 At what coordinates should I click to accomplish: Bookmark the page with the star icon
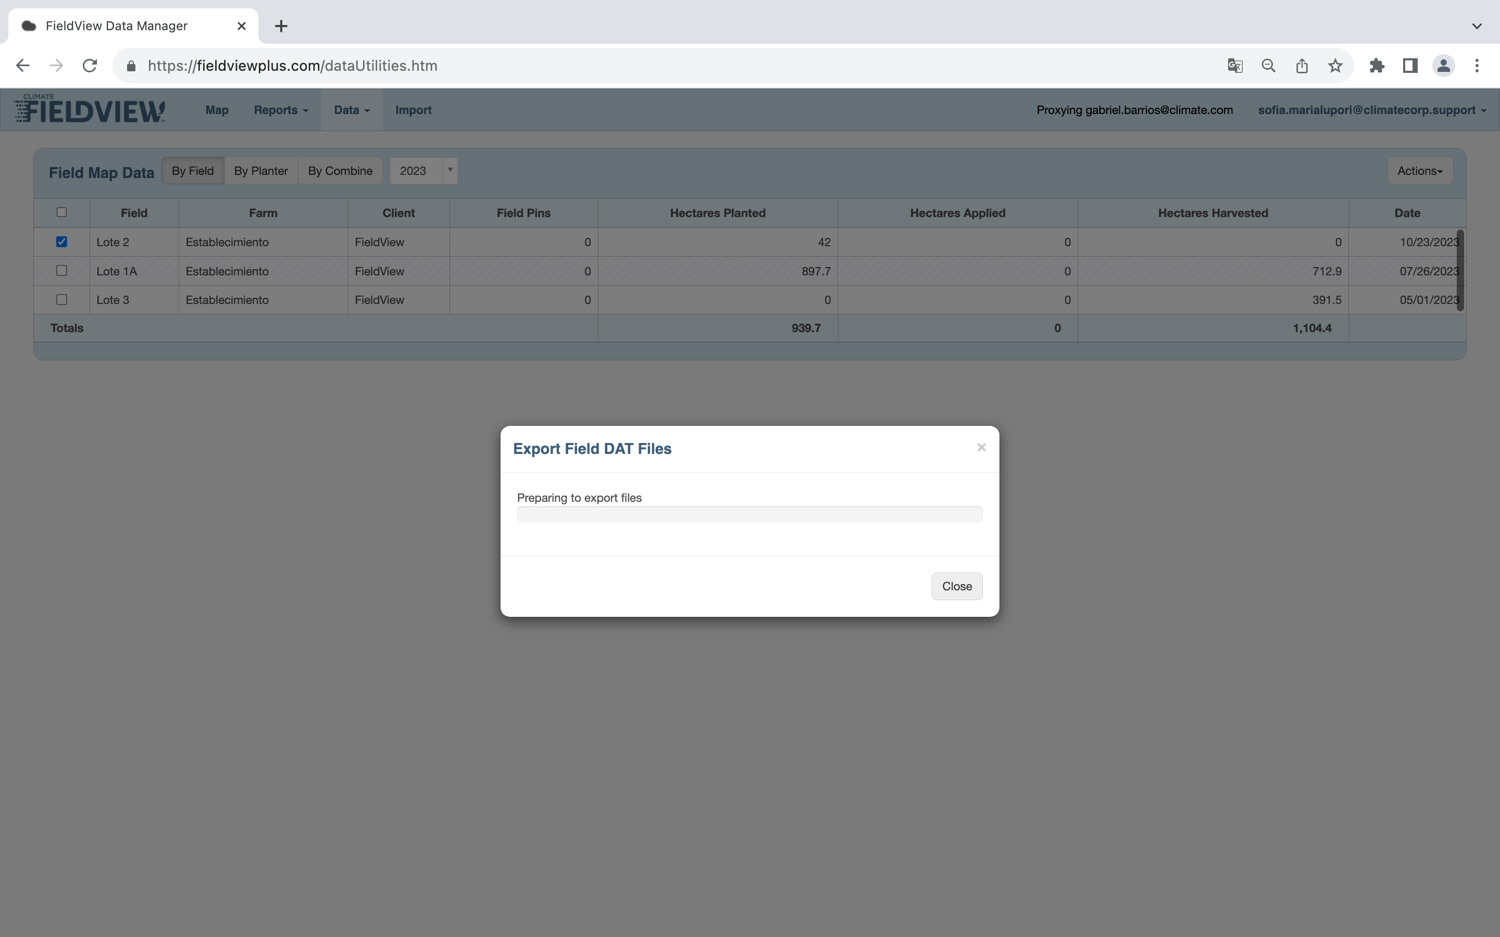pos(1335,65)
